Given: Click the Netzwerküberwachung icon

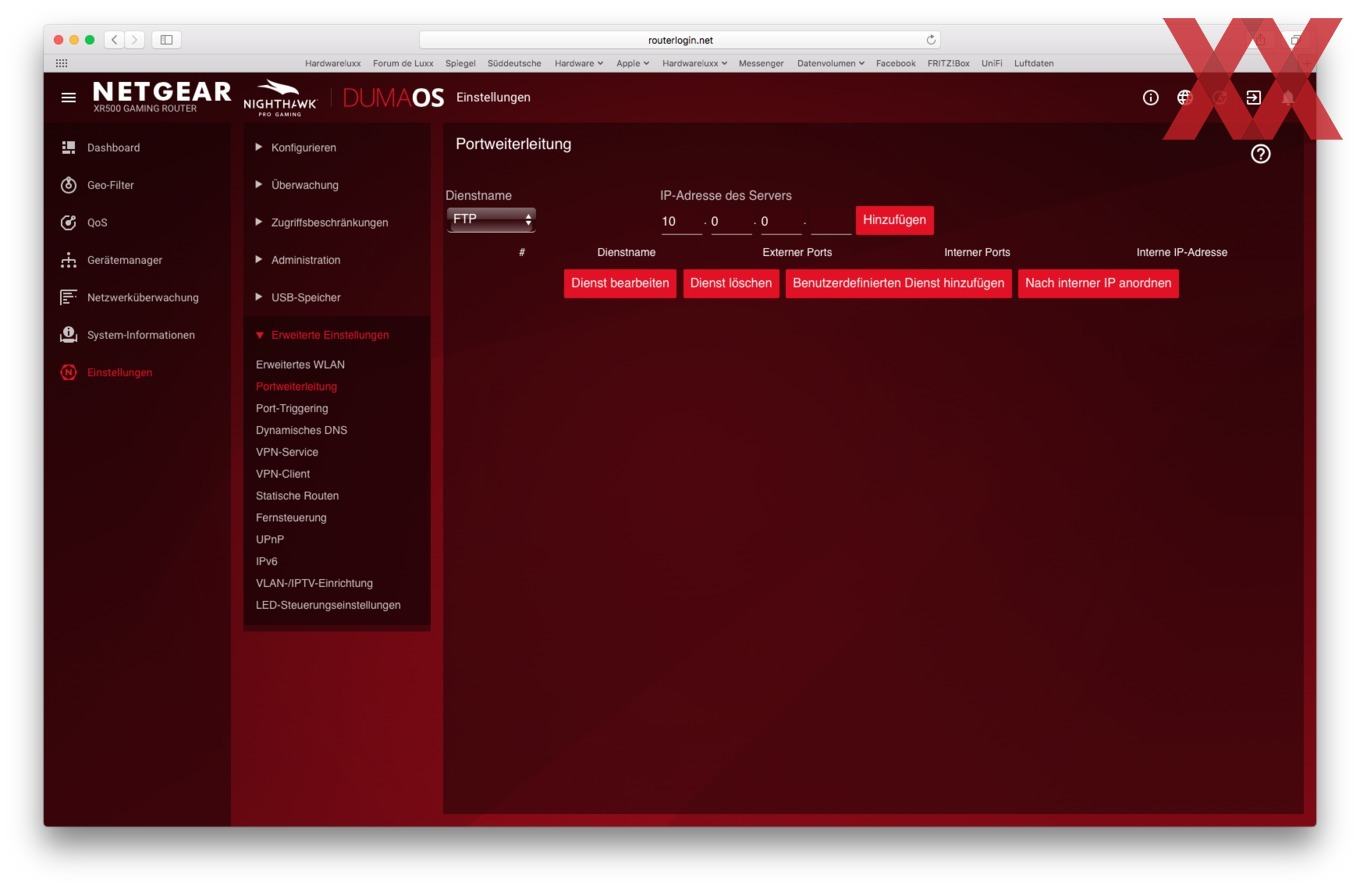Looking at the screenshot, I should (68, 298).
